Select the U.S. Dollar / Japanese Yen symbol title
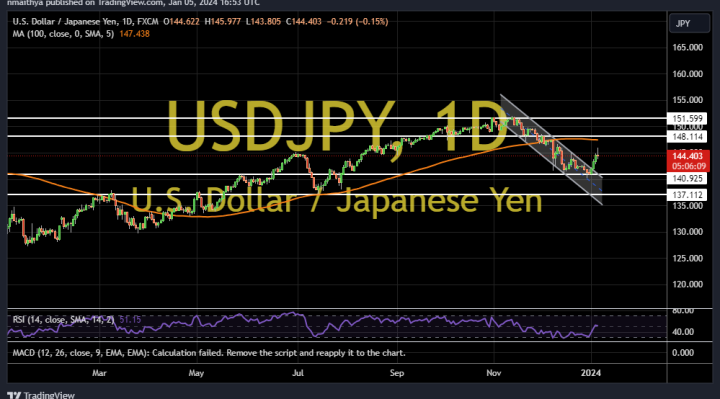The width and height of the screenshot is (720, 399). click(64, 21)
